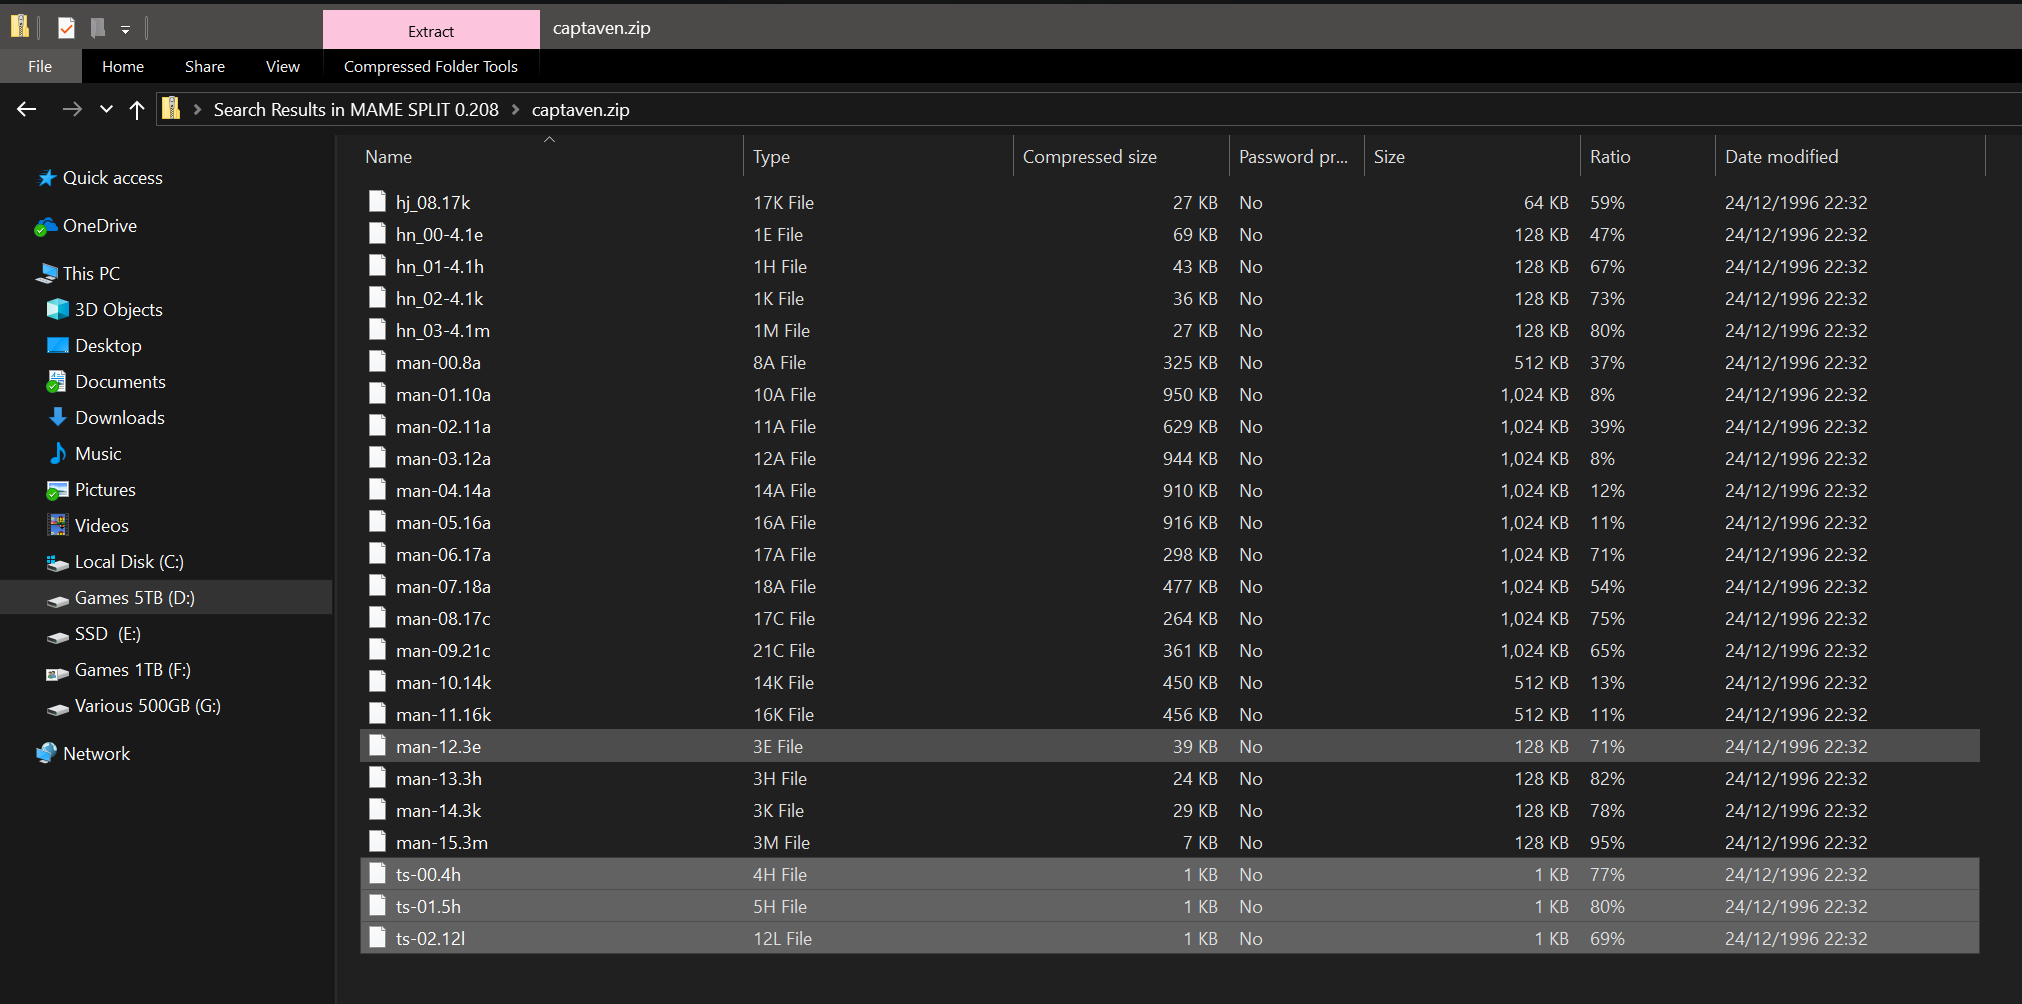2022x1004 pixels.
Task: Click the Downloads arrow icon
Action: point(58,417)
